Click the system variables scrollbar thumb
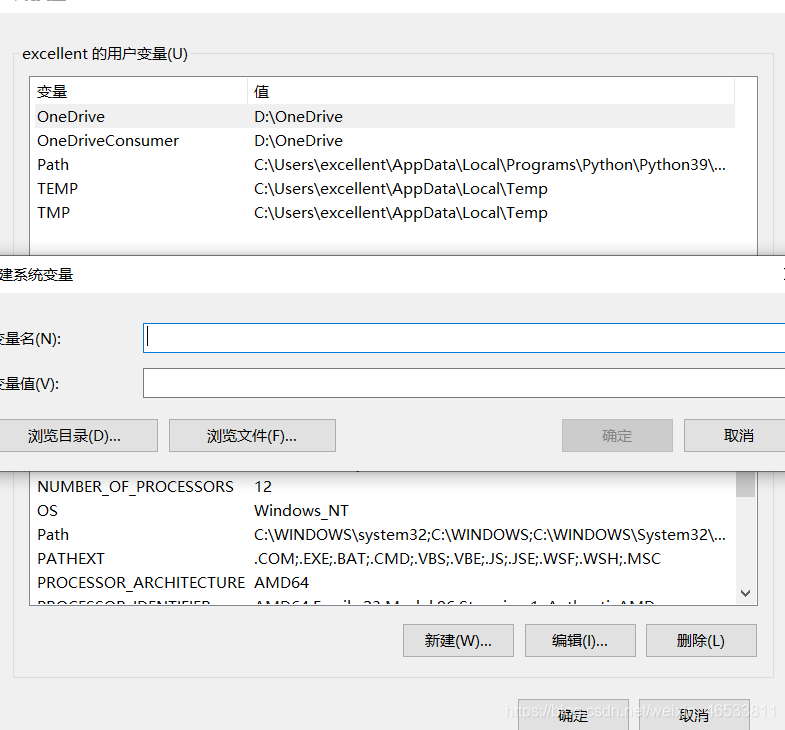The width and height of the screenshot is (785, 730). coord(745,484)
